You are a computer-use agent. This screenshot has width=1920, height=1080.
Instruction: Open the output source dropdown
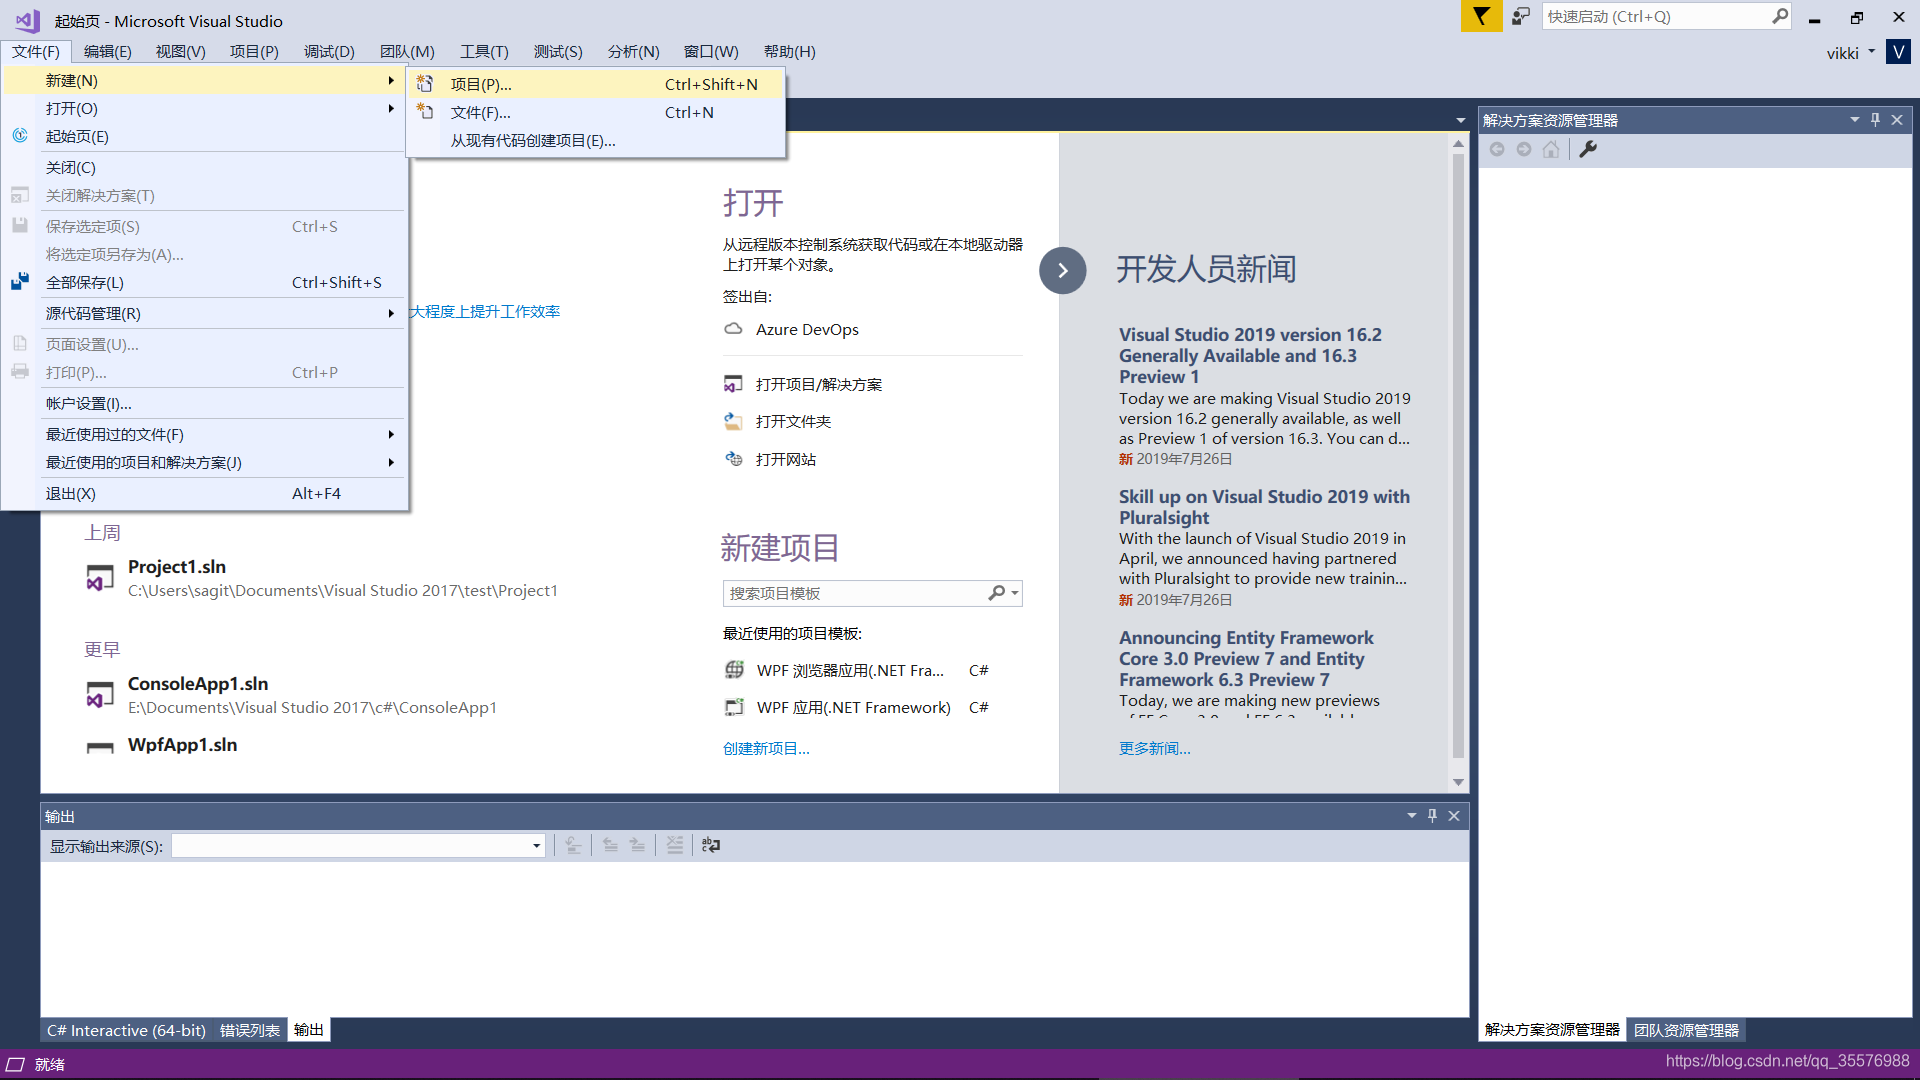click(536, 846)
